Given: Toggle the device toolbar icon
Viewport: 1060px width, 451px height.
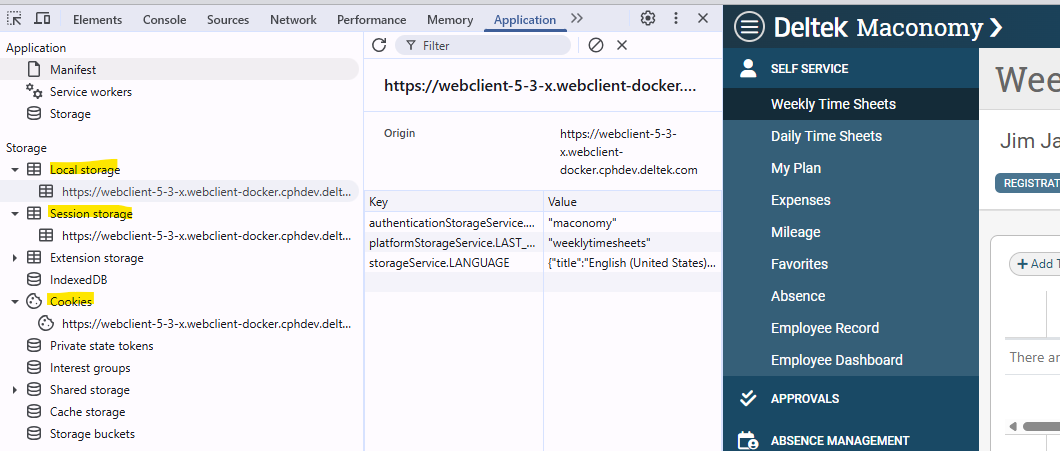Looking at the screenshot, I should [42, 19].
